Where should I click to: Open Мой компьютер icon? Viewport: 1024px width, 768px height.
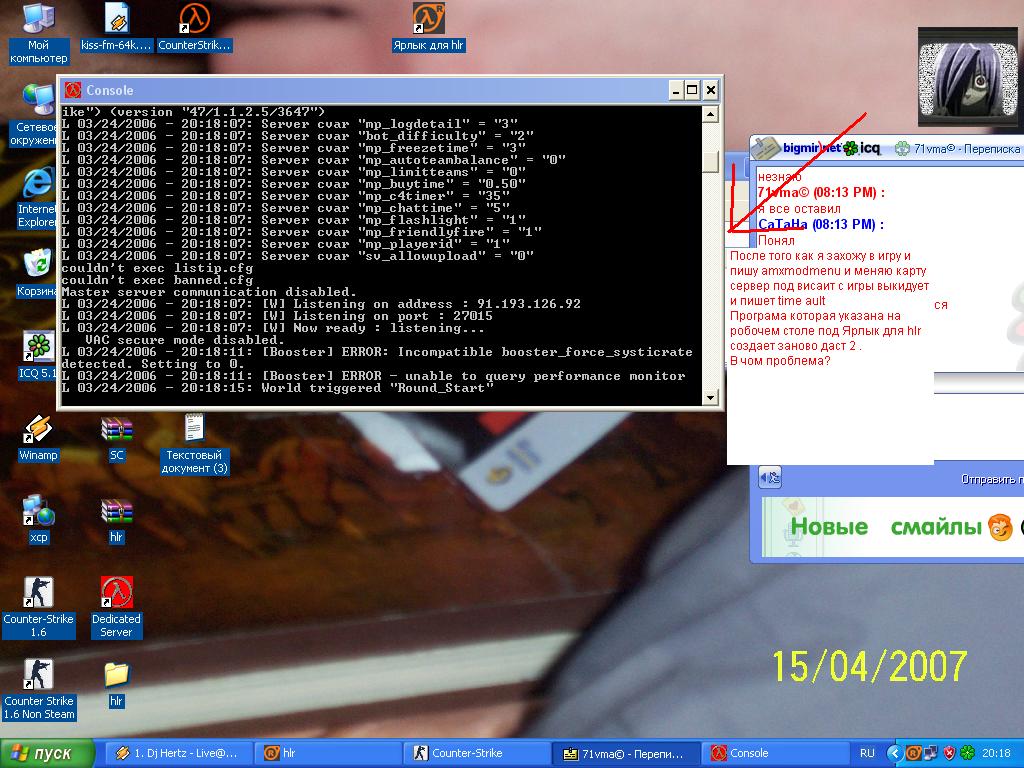coord(39,33)
